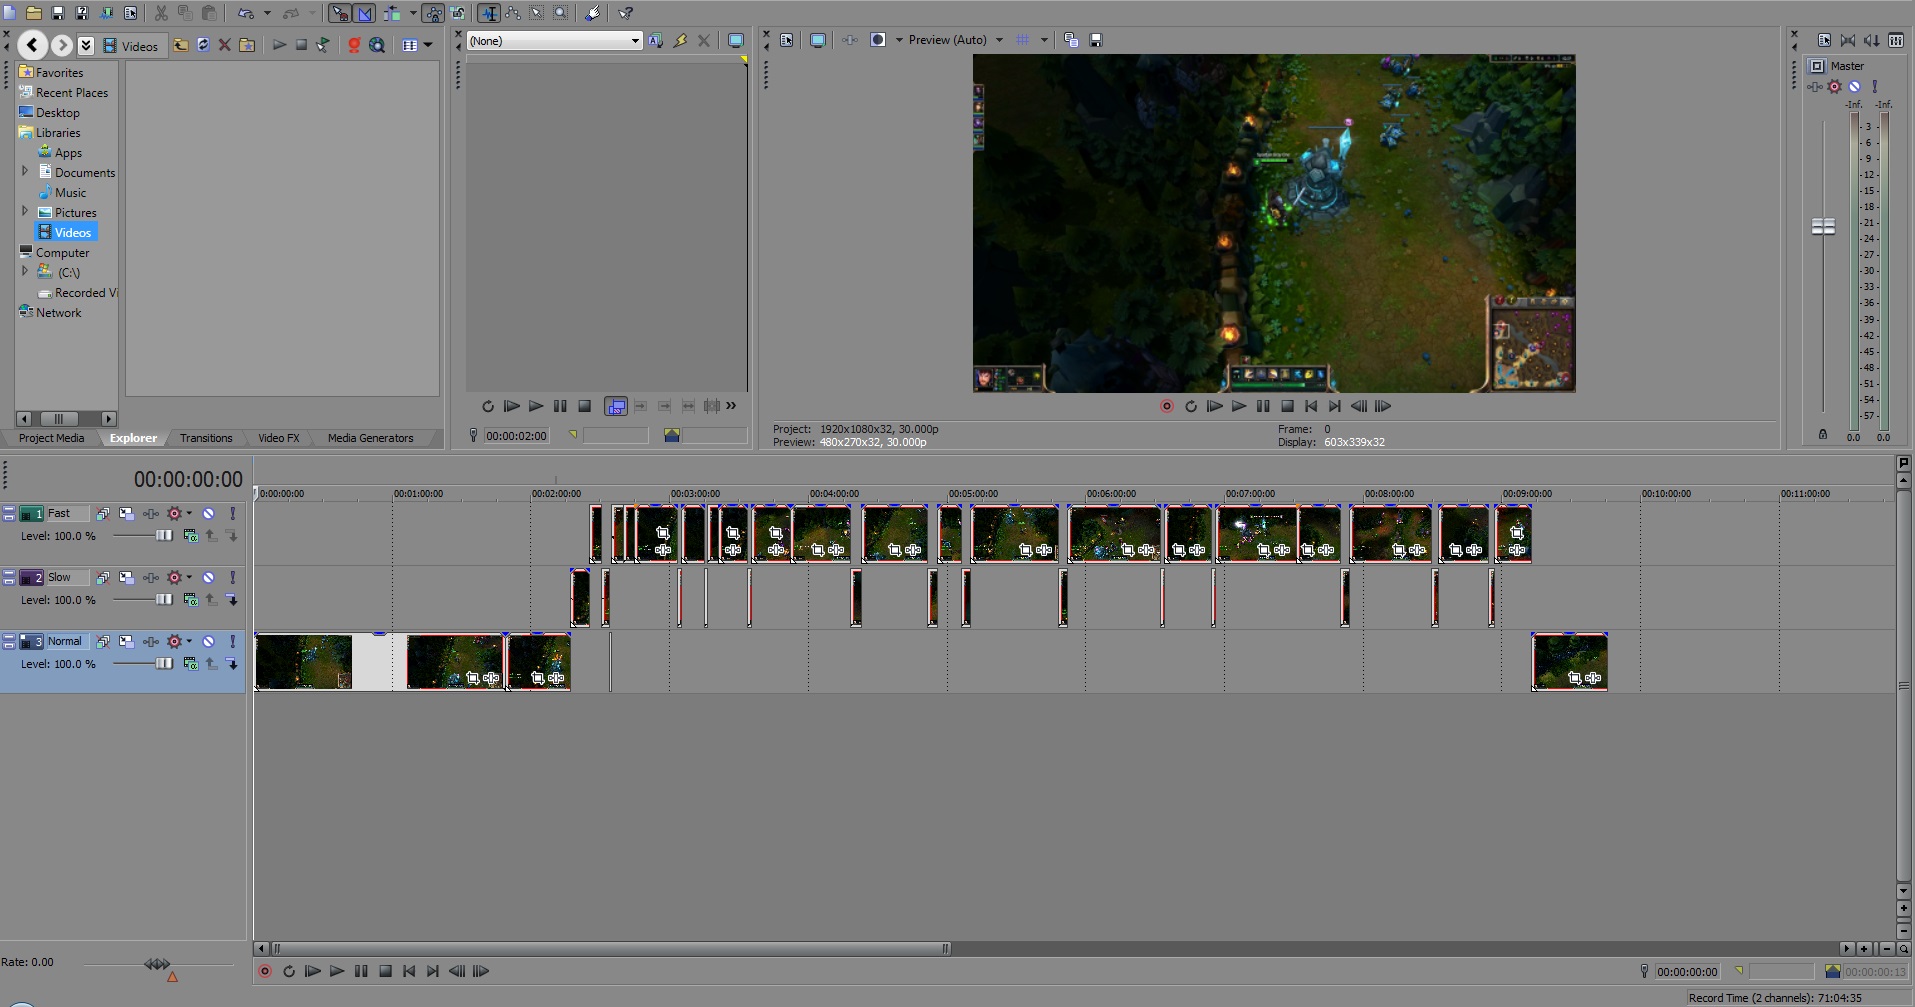Click the What's This help icon
The height and width of the screenshot is (1007, 1915).
pyautogui.click(x=625, y=13)
